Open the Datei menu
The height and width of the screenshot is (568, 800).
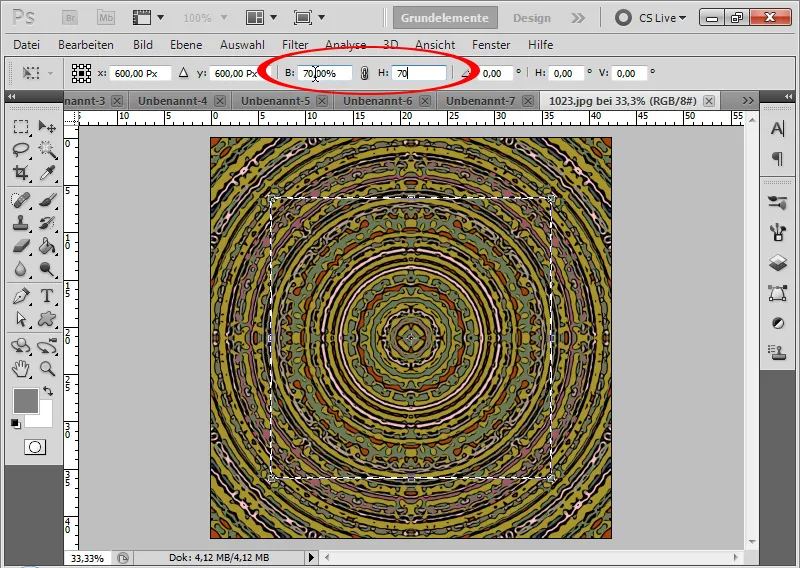[x=27, y=45]
